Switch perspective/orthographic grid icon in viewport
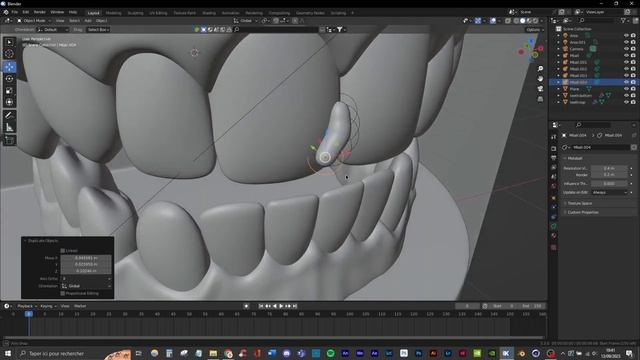This screenshot has height=360, width=640. click(540, 99)
